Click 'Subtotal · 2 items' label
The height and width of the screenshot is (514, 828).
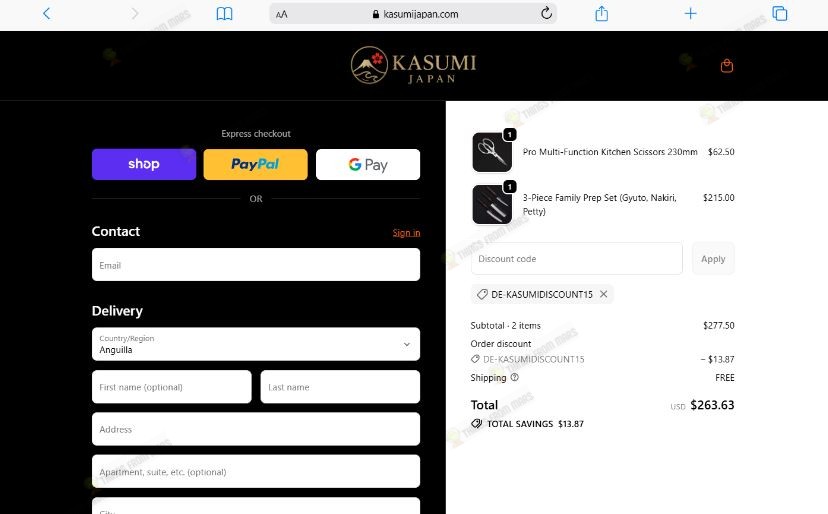pos(505,325)
